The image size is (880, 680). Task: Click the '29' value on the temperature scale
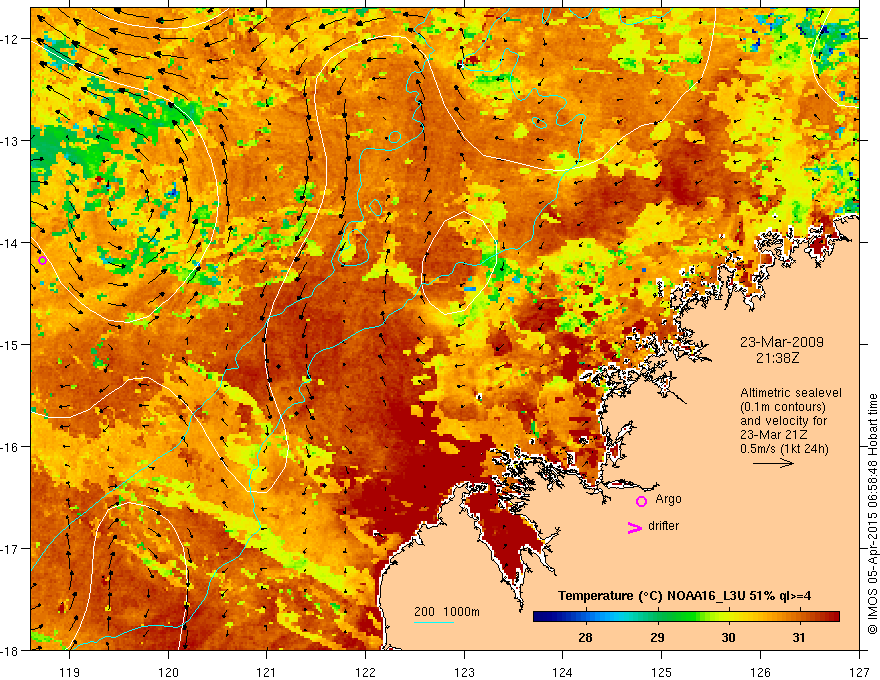(657, 638)
